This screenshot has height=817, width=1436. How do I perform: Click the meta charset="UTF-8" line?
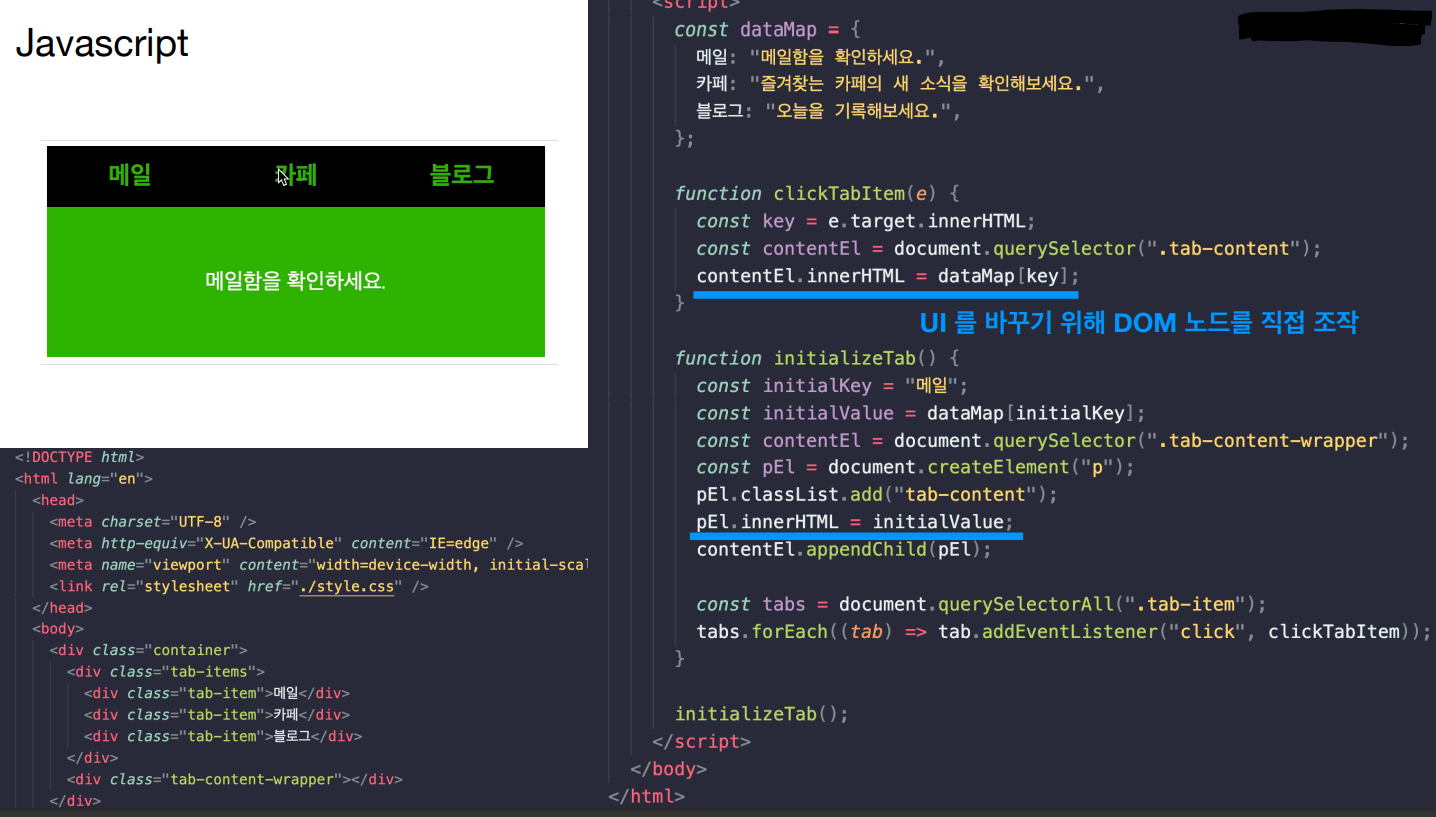tap(153, 521)
